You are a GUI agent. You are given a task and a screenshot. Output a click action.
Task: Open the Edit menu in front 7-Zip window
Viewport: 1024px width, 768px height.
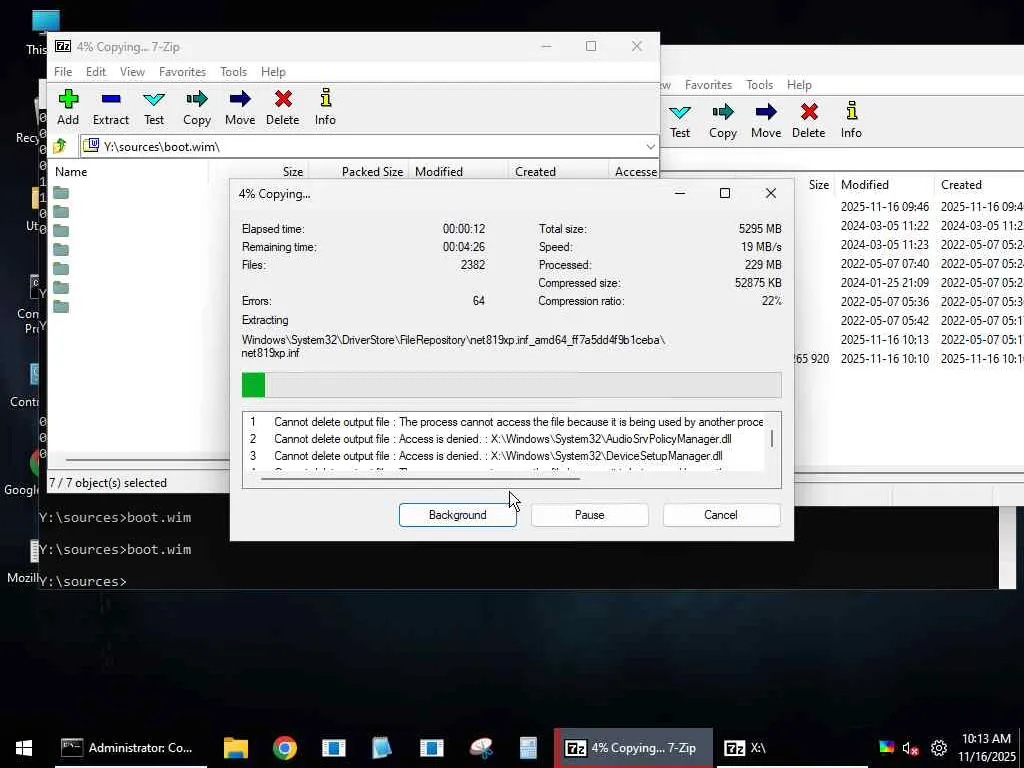96,72
